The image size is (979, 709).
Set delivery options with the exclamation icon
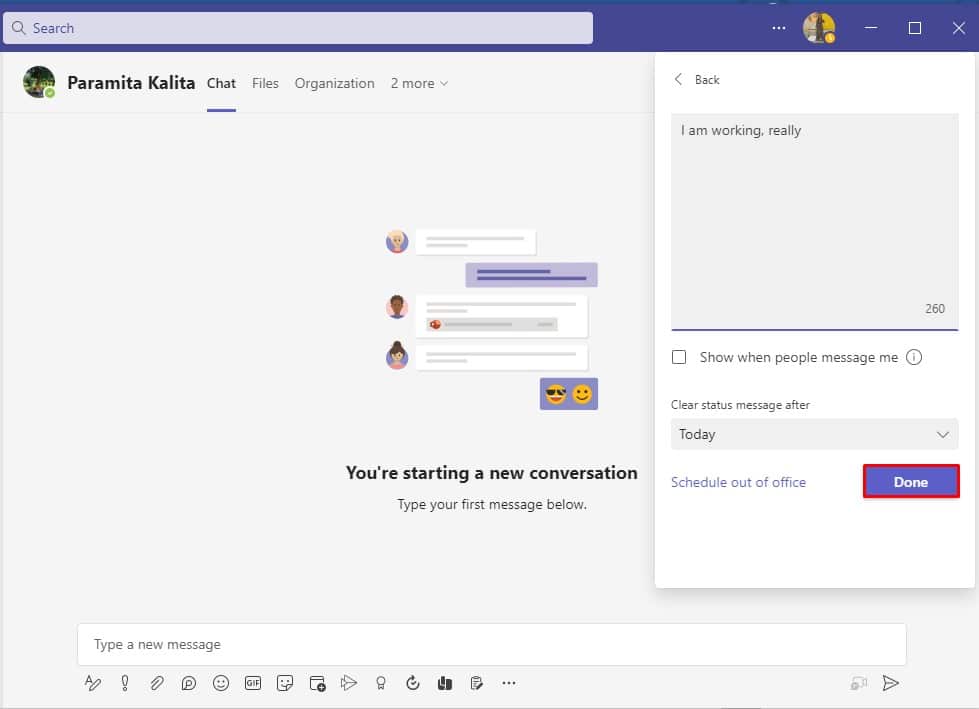pyautogui.click(x=124, y=683)
